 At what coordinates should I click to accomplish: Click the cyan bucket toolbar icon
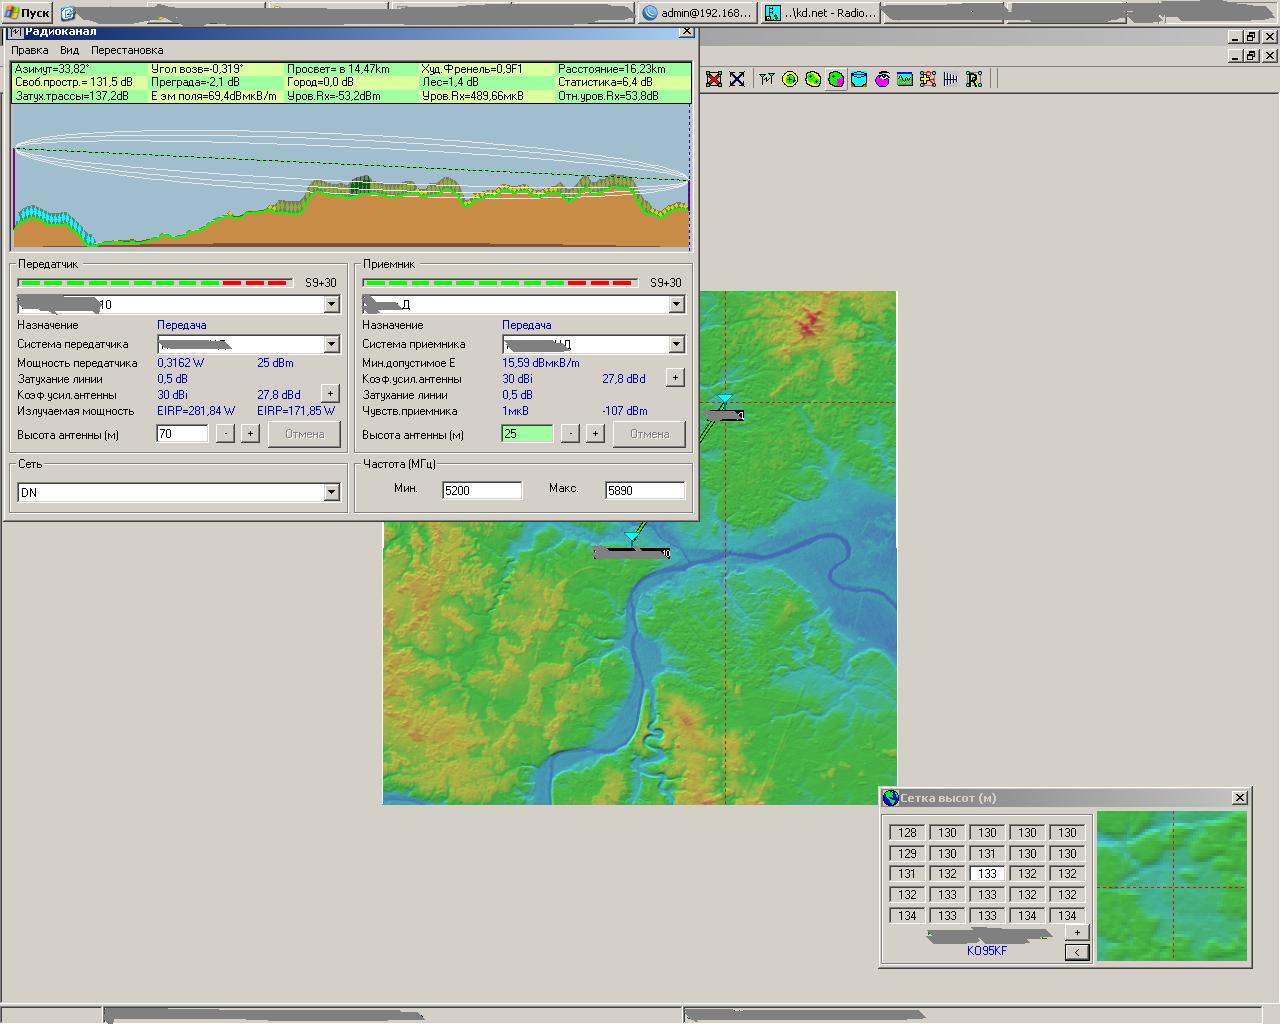[x=859, y=79]
